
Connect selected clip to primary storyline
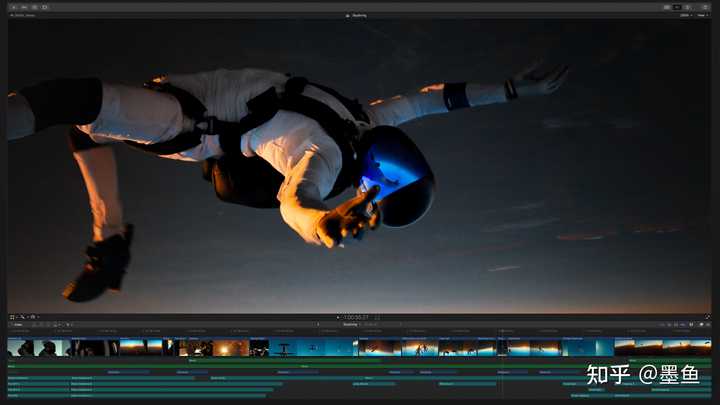[x=34, y=325]
